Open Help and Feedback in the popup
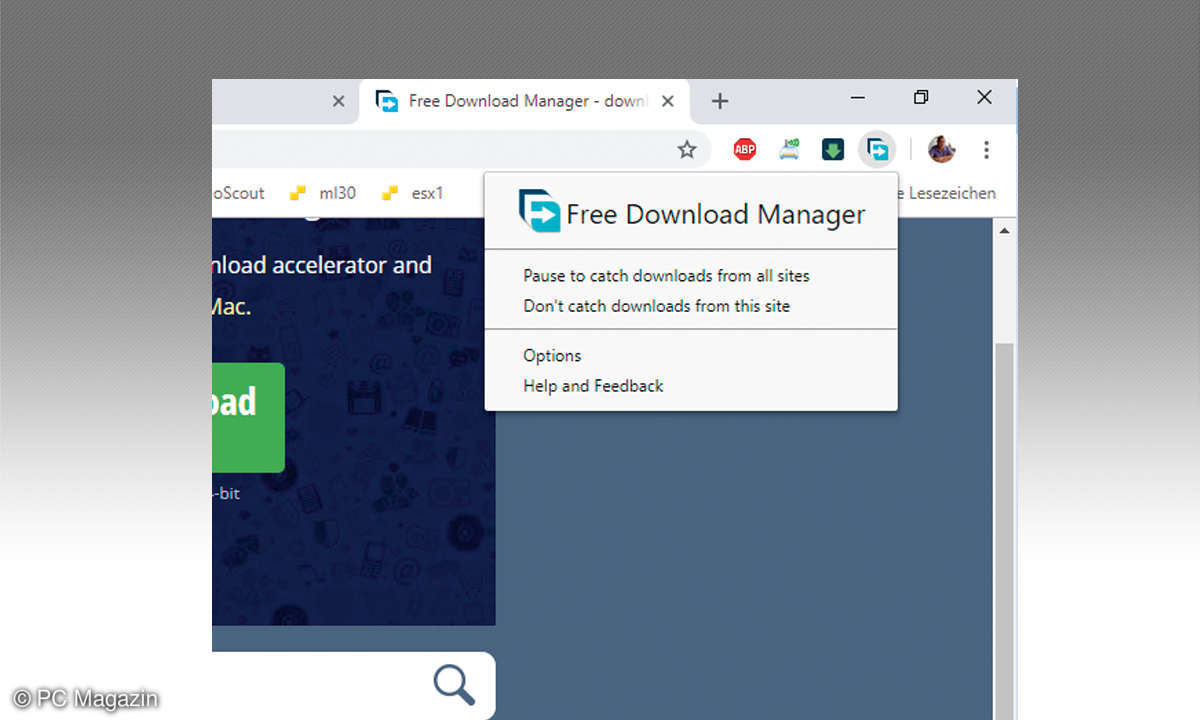Screen dimensions: 1200x720 point(593,385)
